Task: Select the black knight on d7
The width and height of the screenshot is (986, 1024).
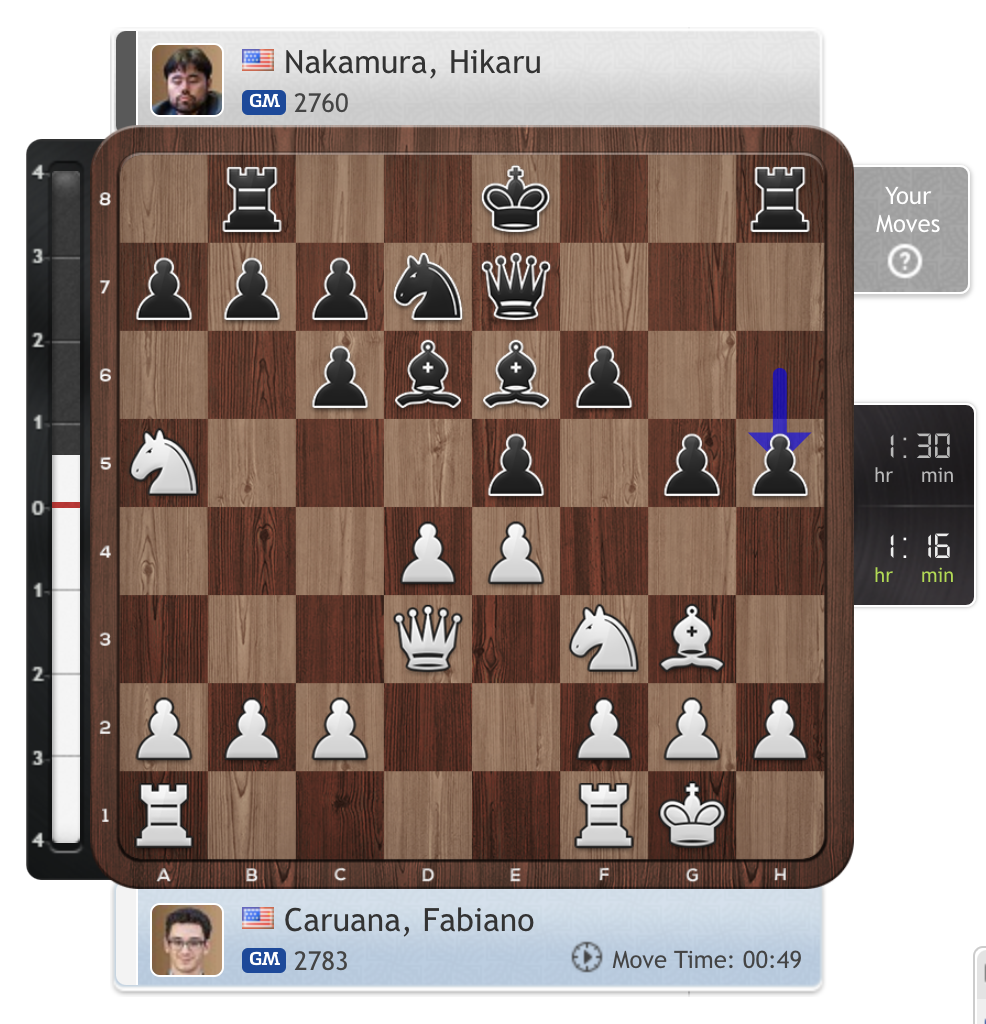Action: [x=428, y=286]
